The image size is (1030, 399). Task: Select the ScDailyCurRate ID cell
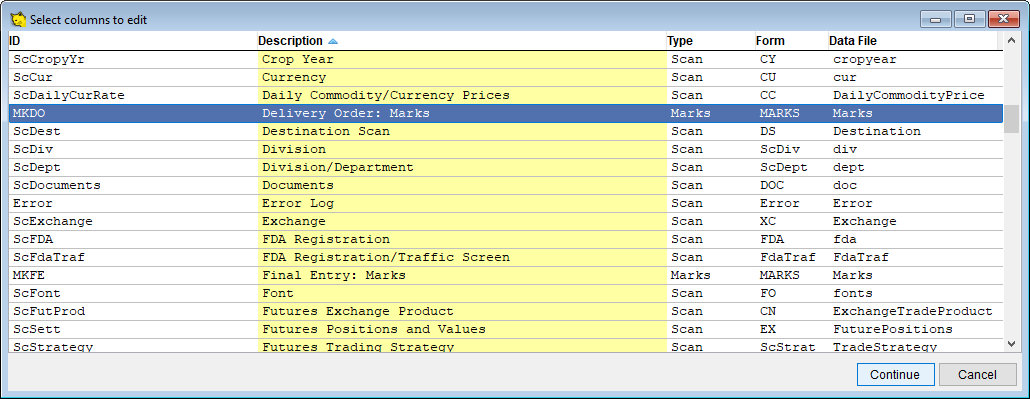[x=133, y=95]
